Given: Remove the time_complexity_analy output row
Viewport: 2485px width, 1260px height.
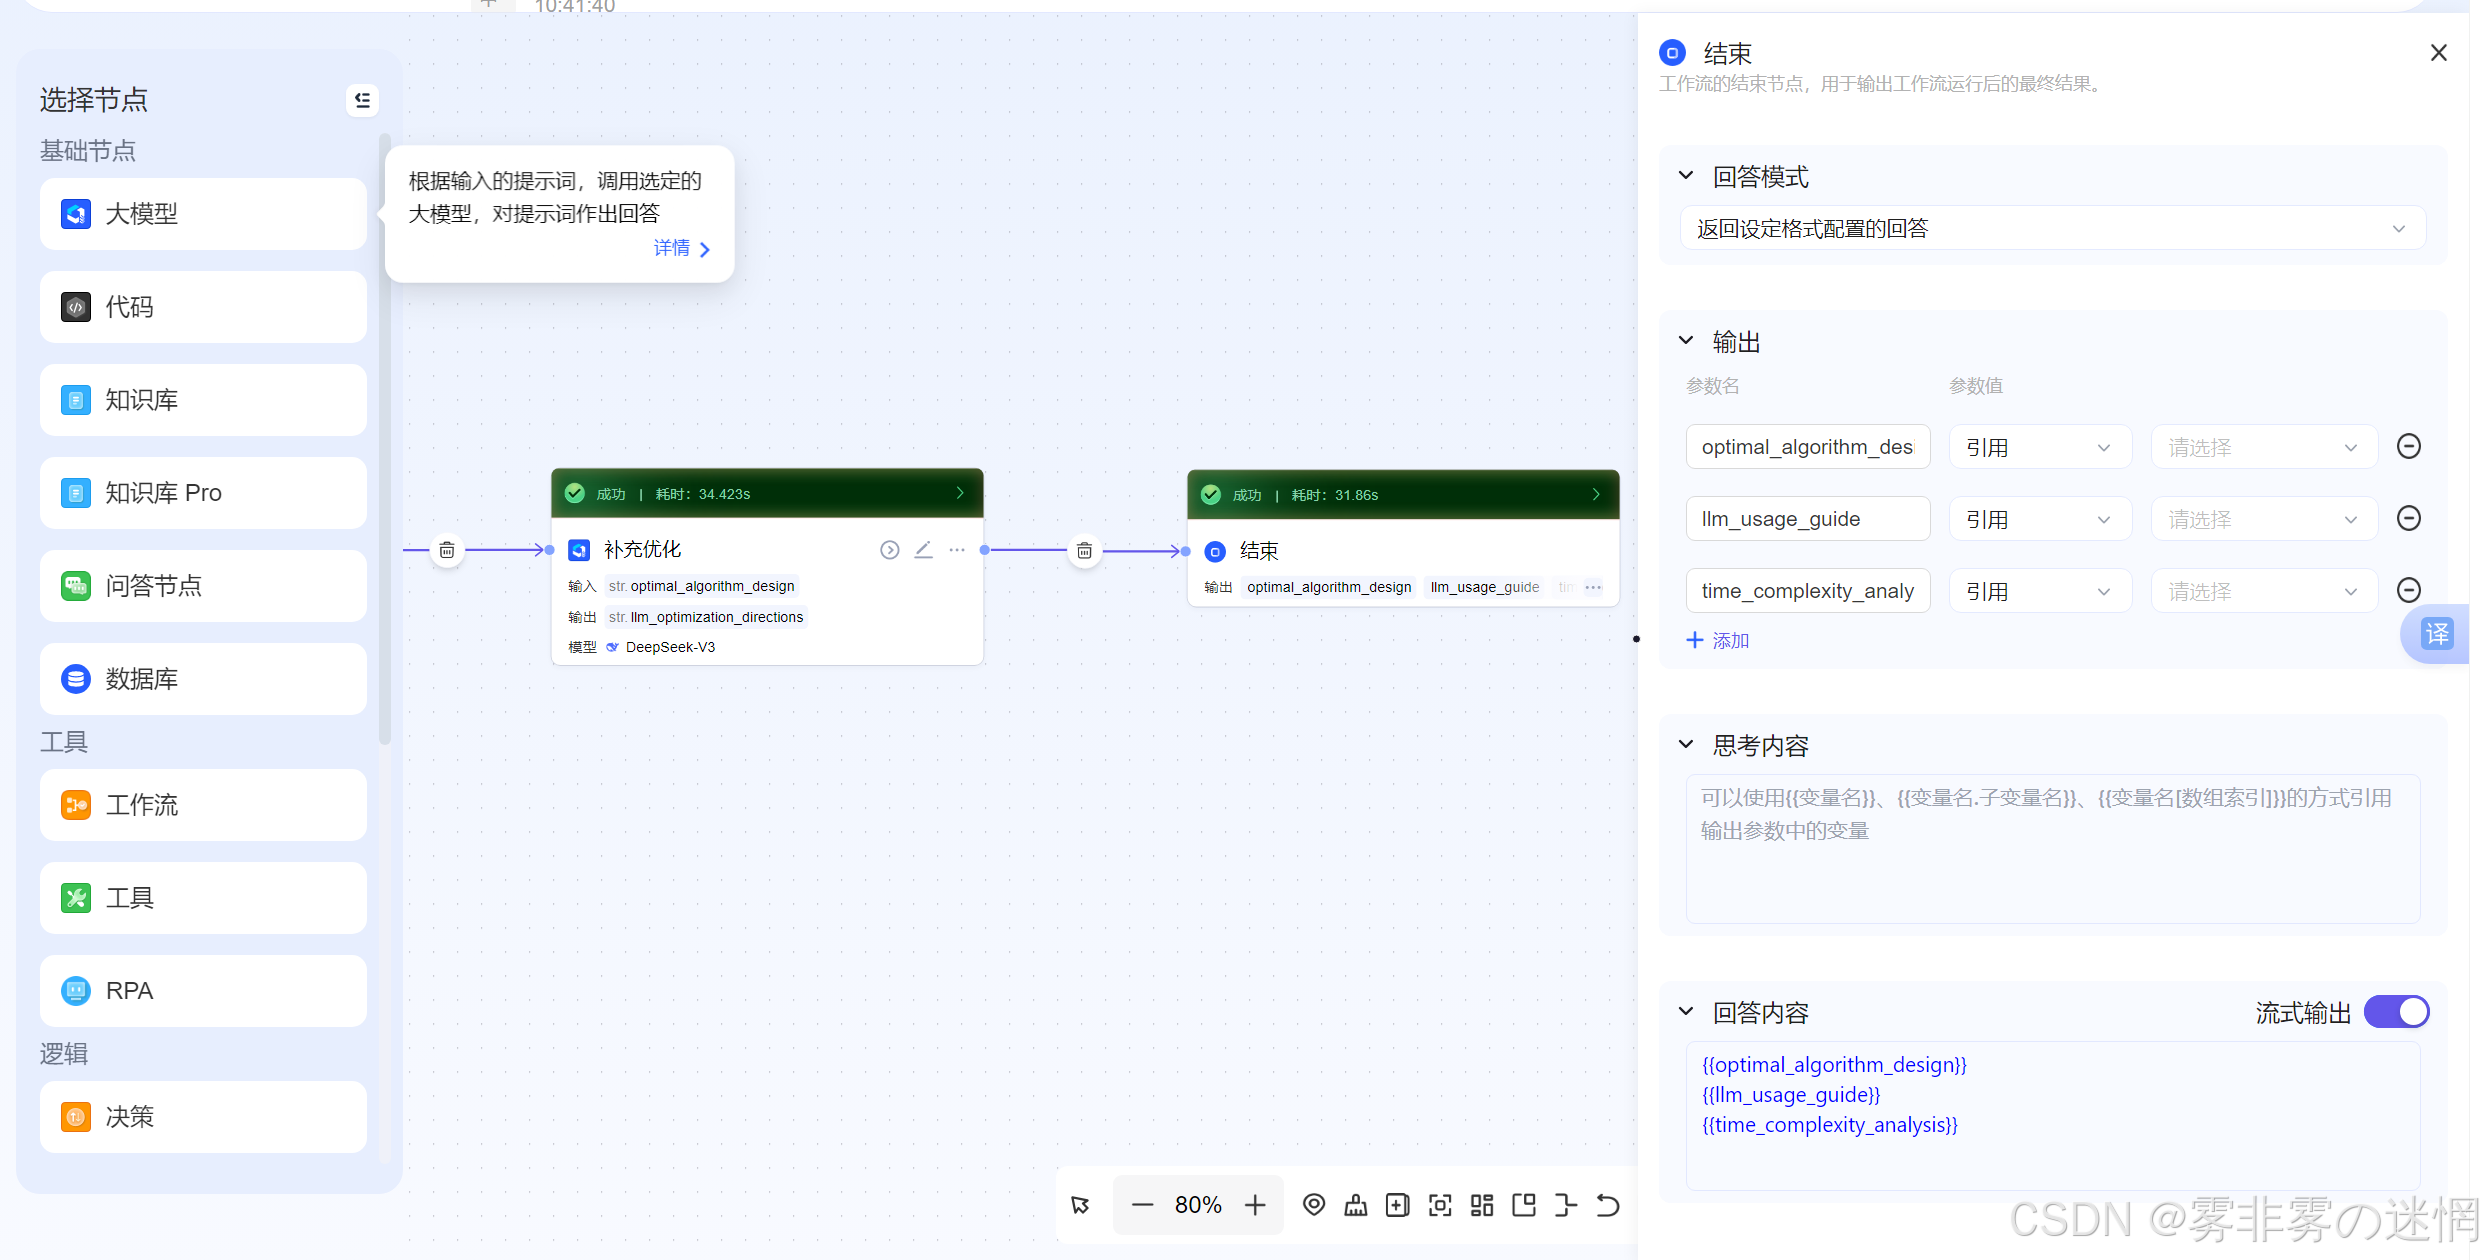Looking at the screenshot, I should (x=2408, y=590).
